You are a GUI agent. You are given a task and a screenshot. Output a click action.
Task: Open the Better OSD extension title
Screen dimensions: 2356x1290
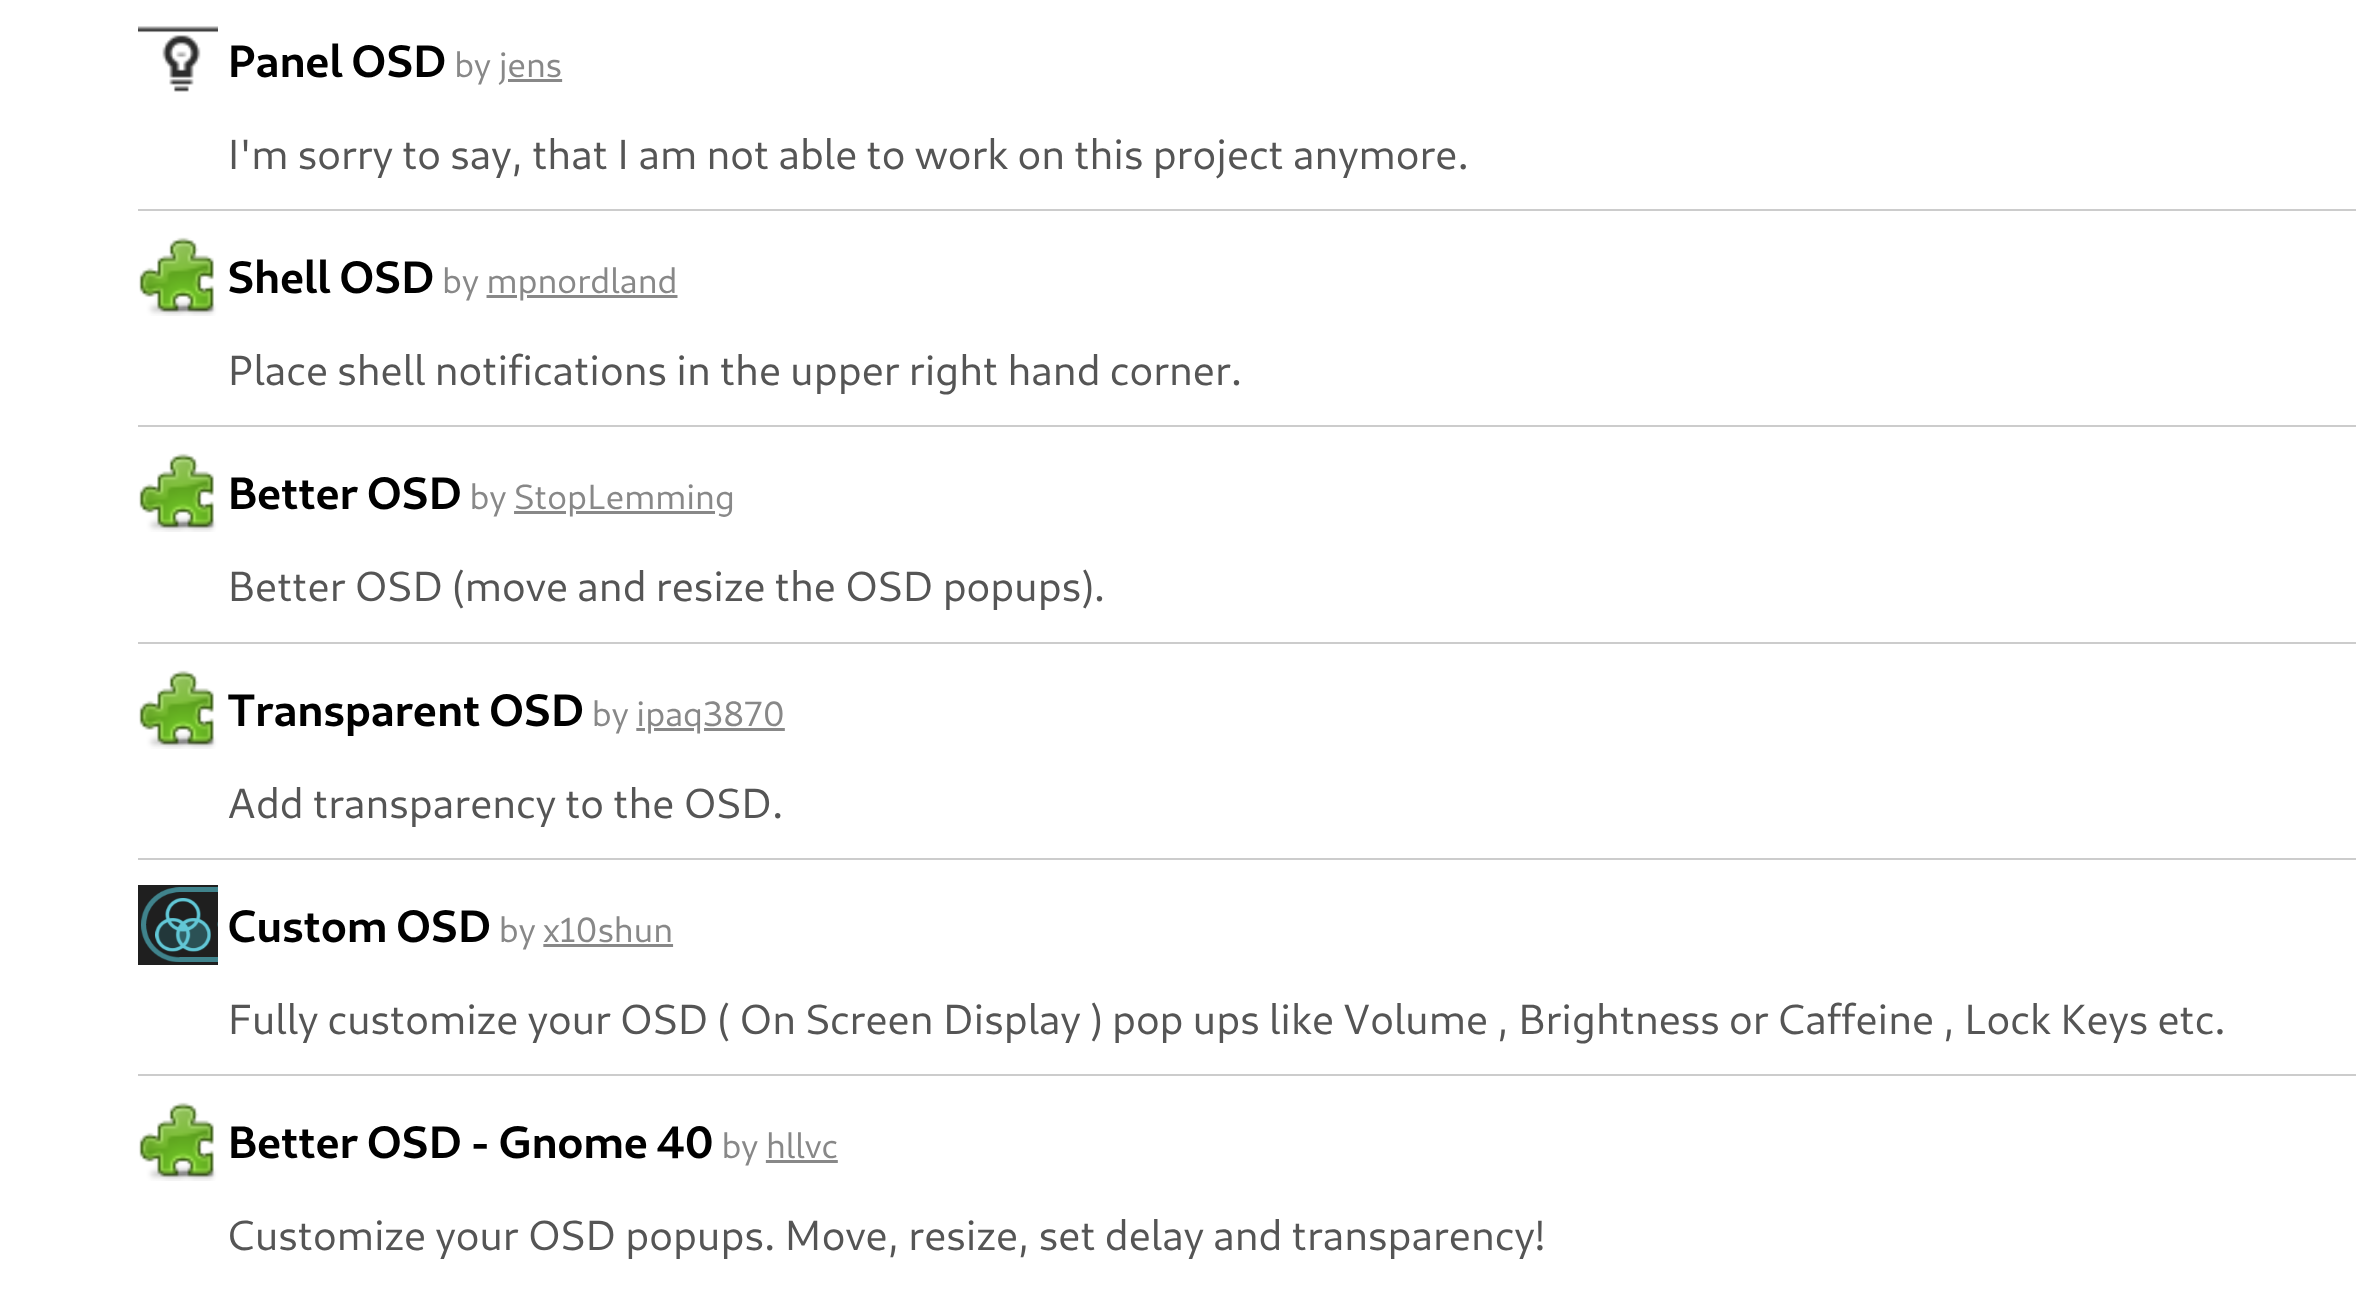(344, 494)
